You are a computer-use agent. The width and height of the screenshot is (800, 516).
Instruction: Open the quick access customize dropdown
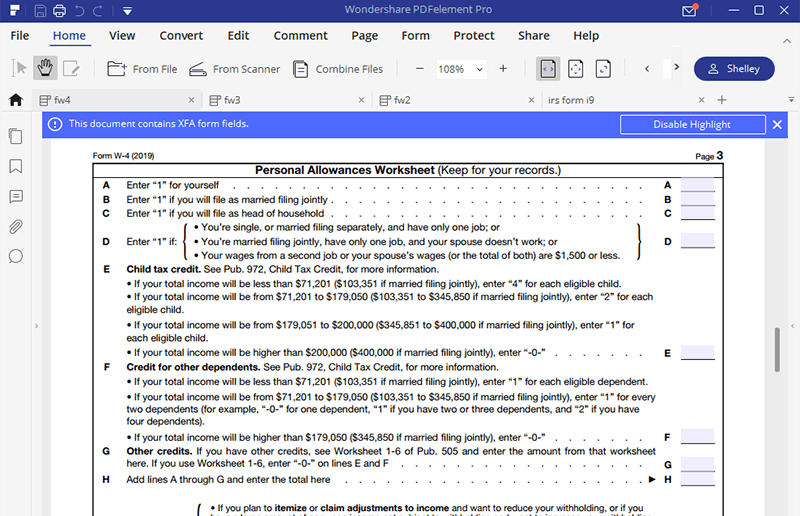point(128,11)
